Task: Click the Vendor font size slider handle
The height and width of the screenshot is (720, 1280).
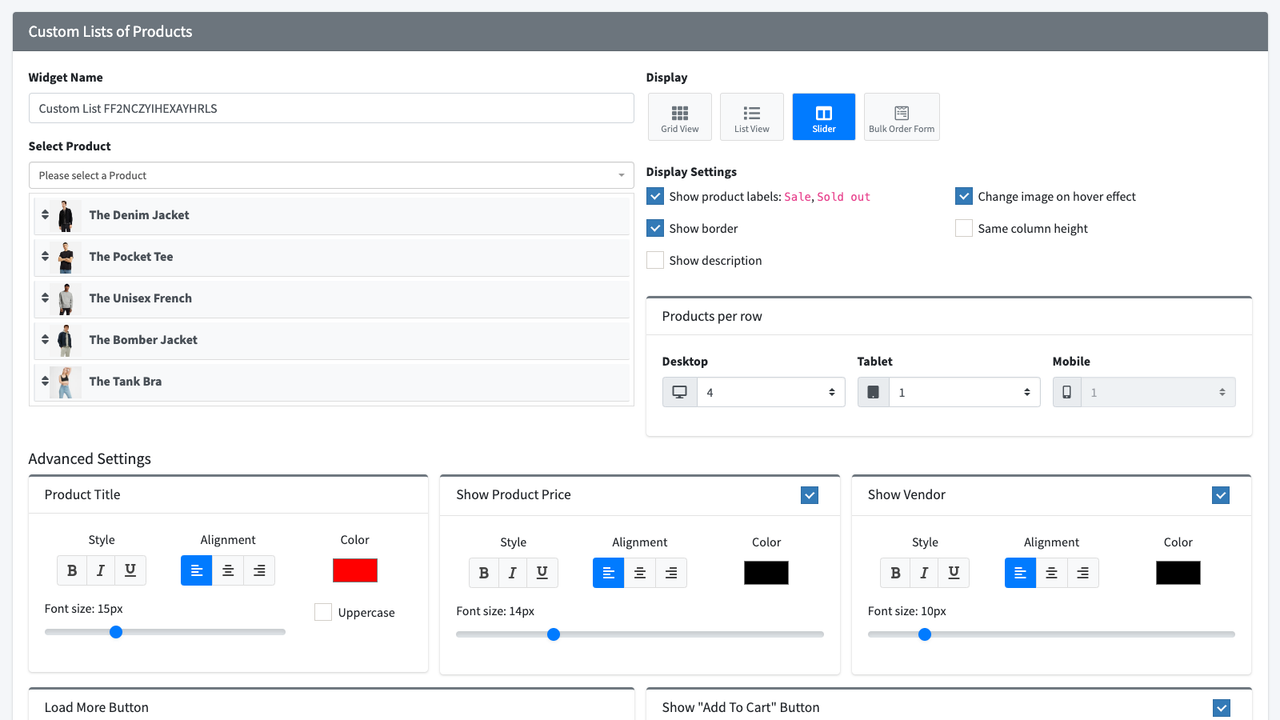Action: [925, 634]
